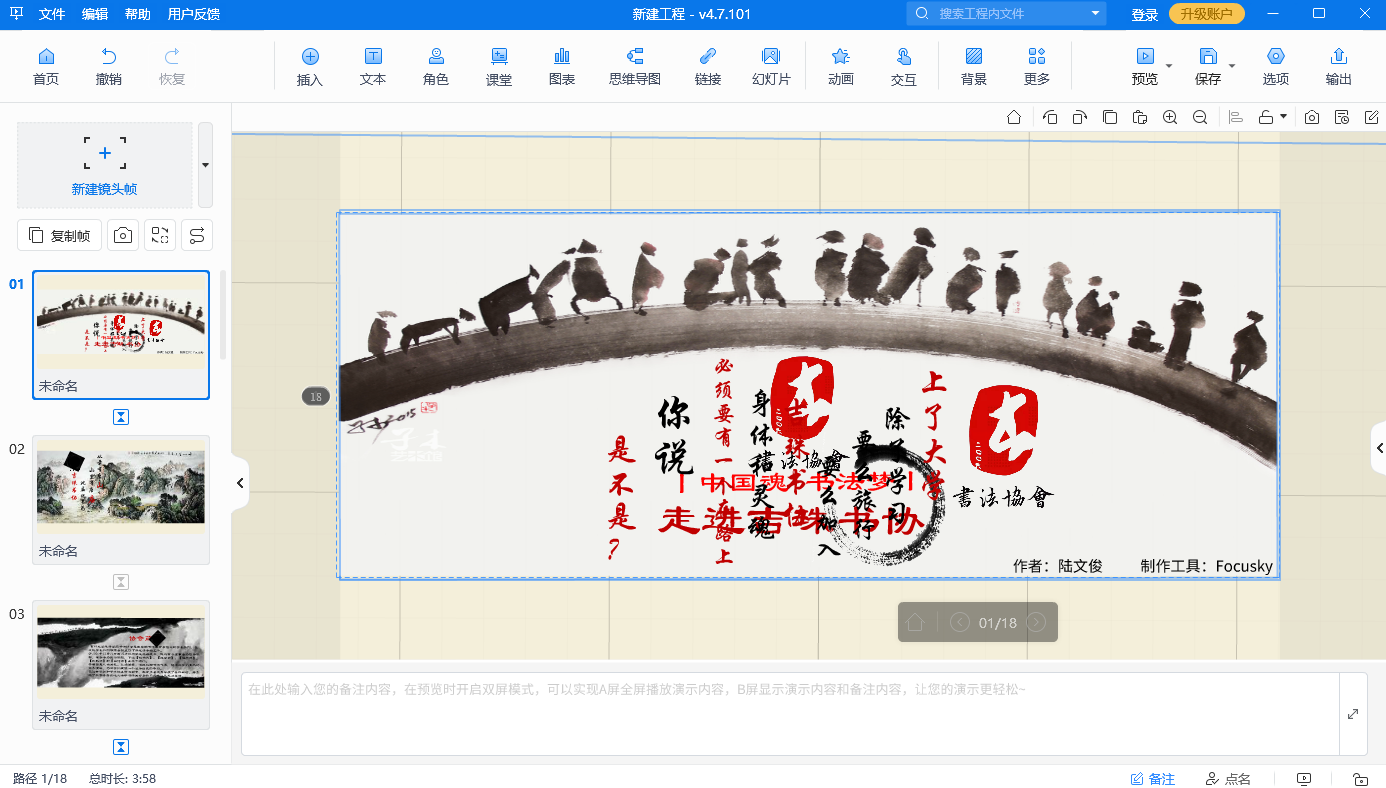1386x788 pixels.
Task: Click the 撤销 undo button
Action: [109, 67]
